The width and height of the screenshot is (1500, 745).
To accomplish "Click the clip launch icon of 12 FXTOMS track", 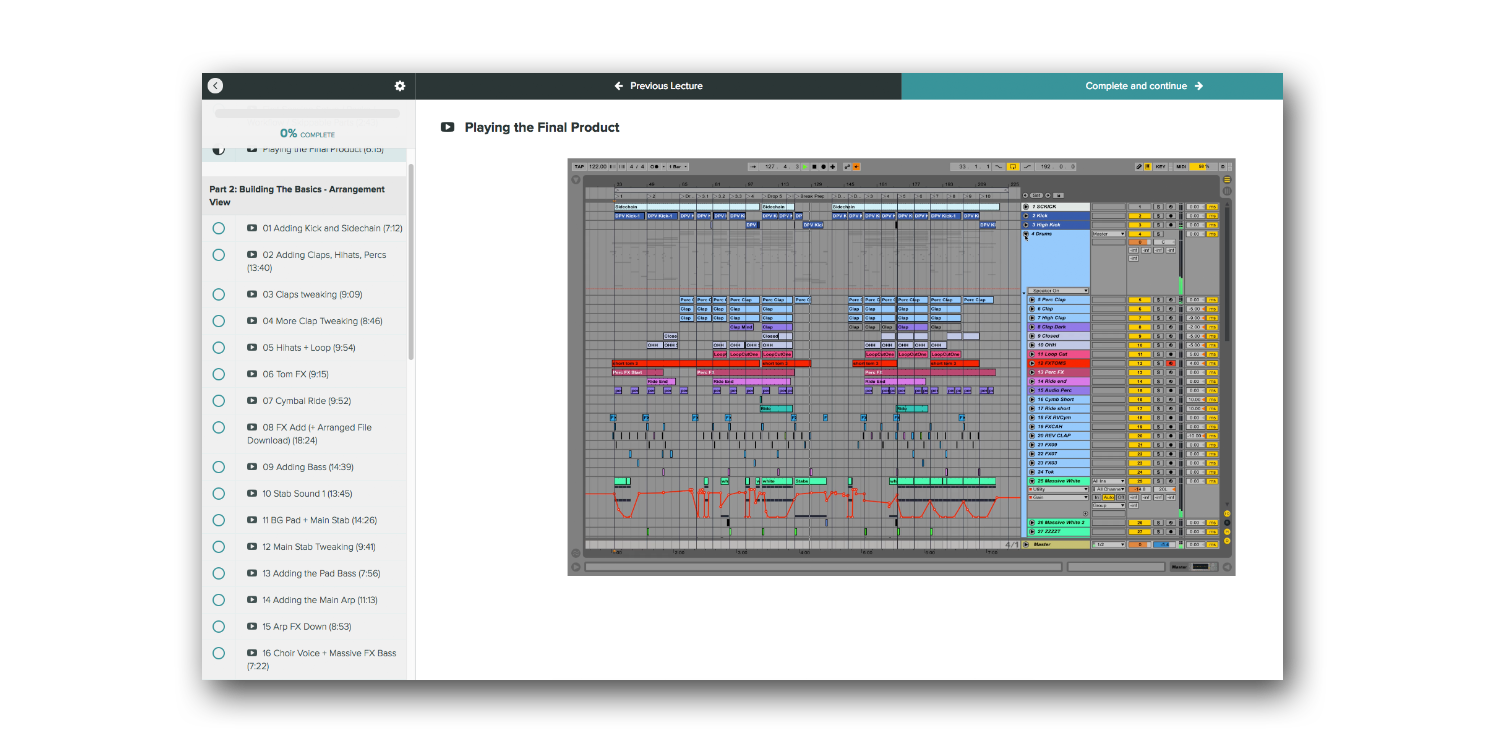I will point(1032,363).
